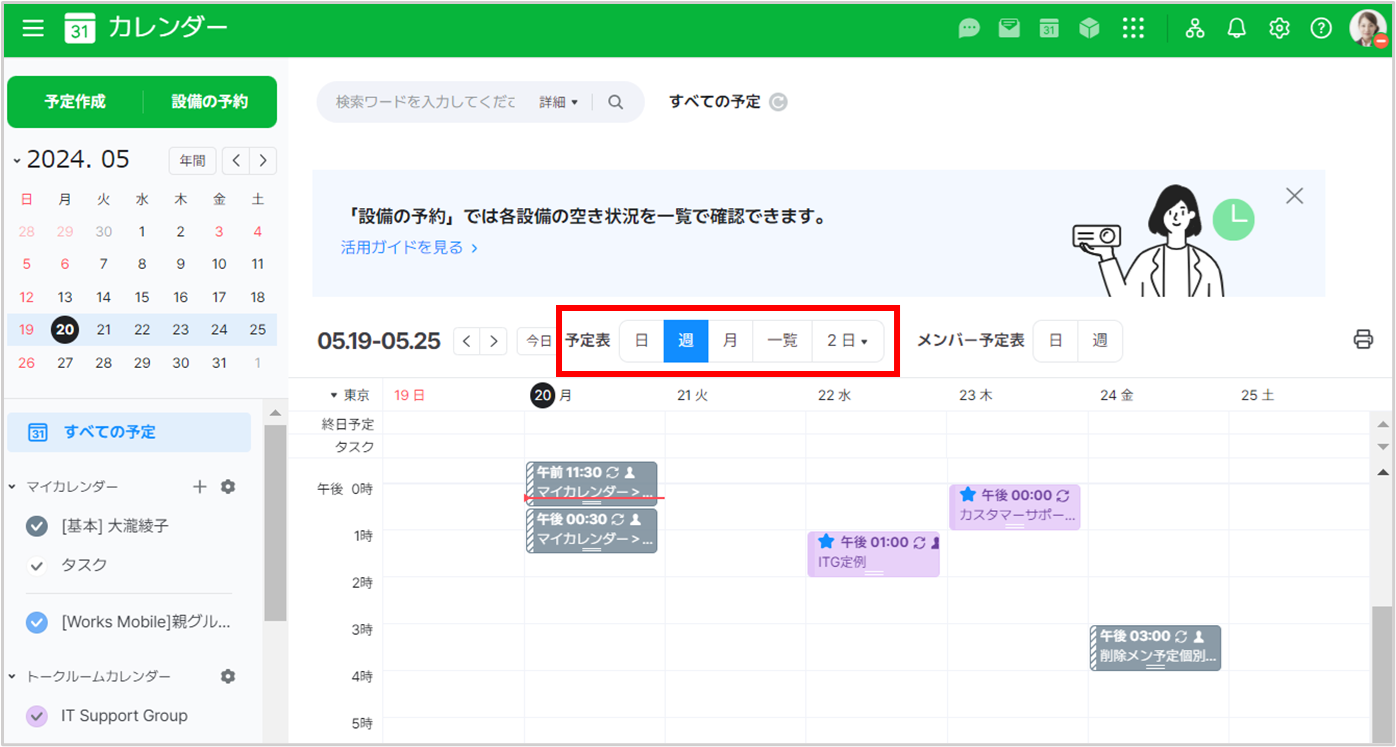Viewport: 1396px width, 747px height.
Task: Toggle the [基本] 大瀧綾子 calendar checkbox
Action: pos(37,526)
